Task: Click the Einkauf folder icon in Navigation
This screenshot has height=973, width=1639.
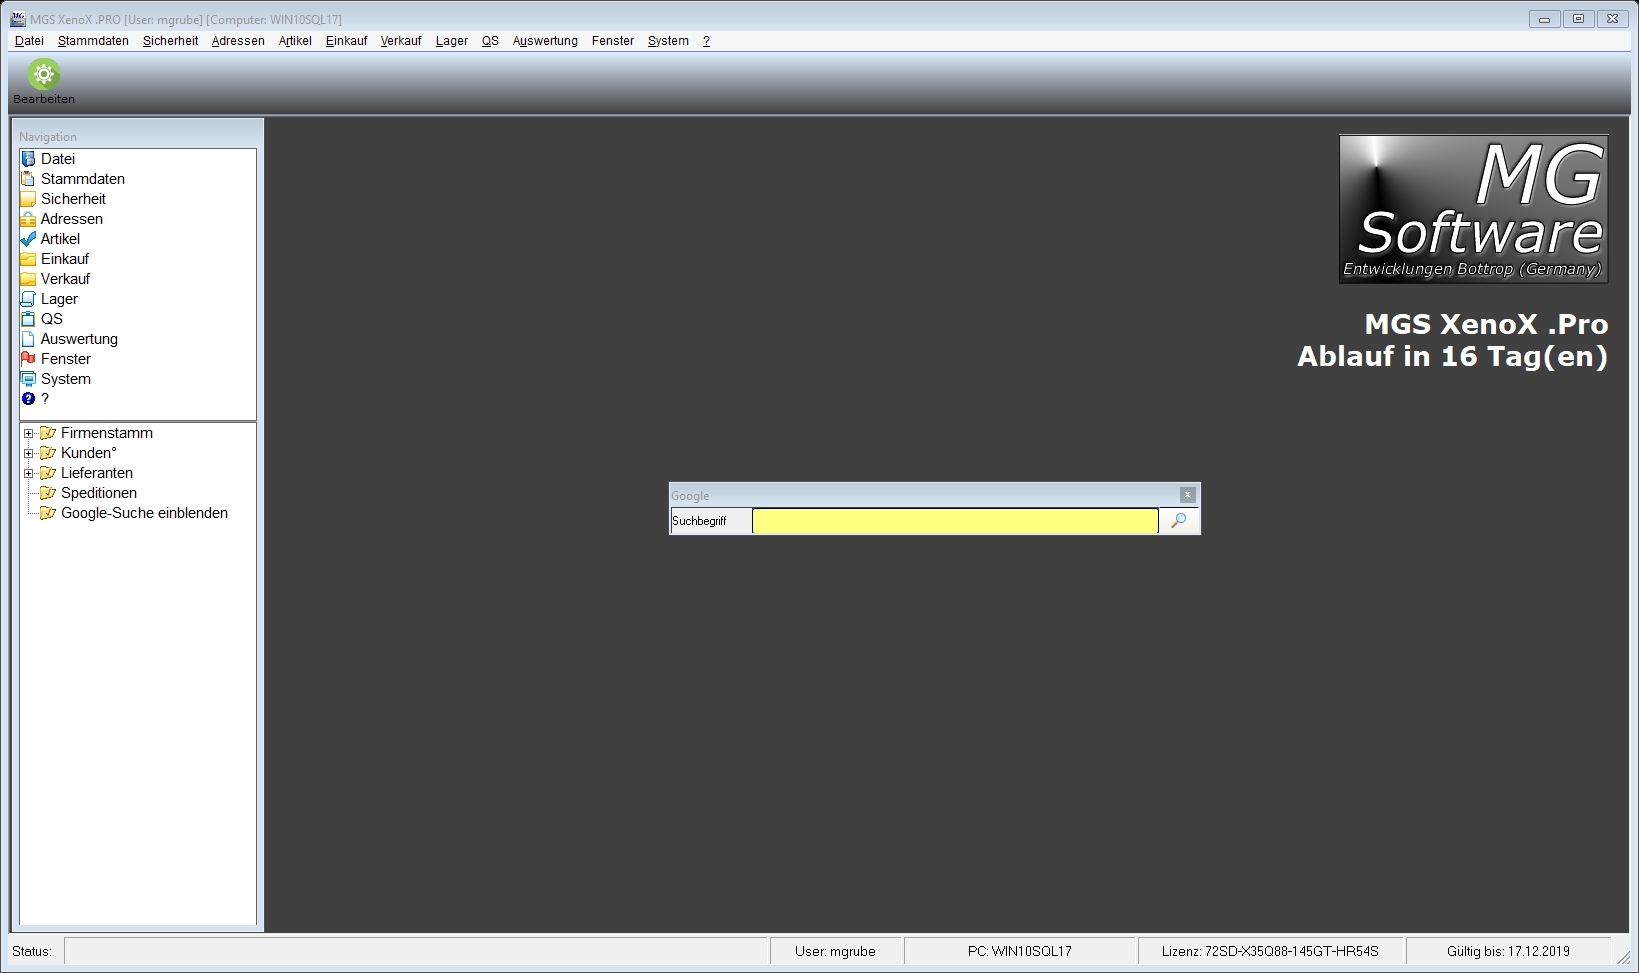Action: (28, 259)
